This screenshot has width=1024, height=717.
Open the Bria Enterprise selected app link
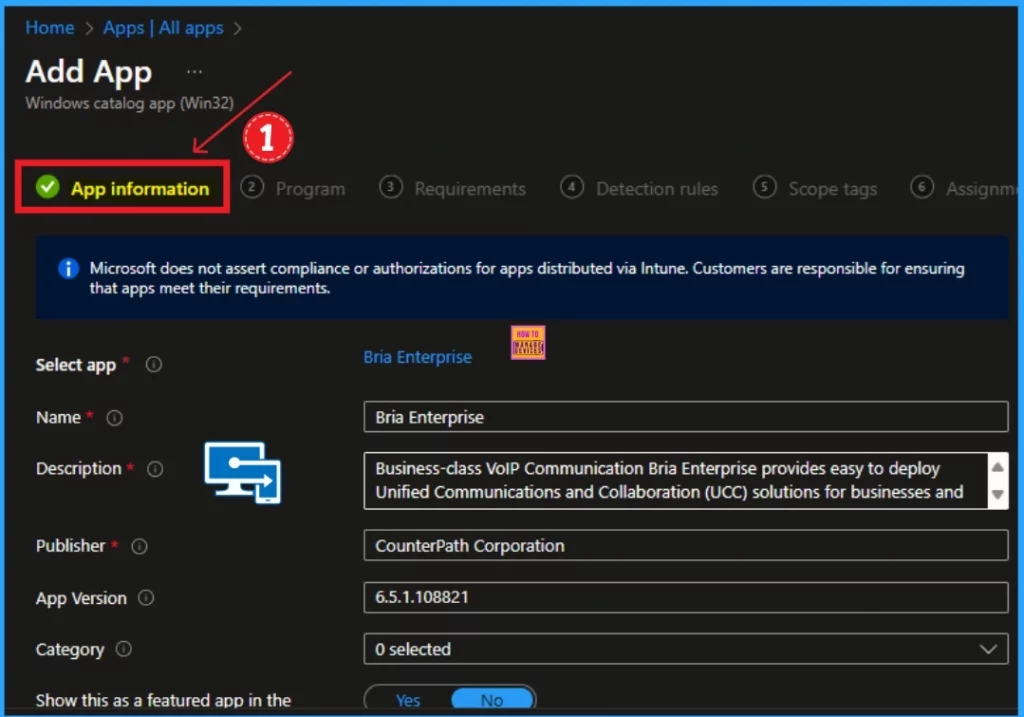pos(417,357)
